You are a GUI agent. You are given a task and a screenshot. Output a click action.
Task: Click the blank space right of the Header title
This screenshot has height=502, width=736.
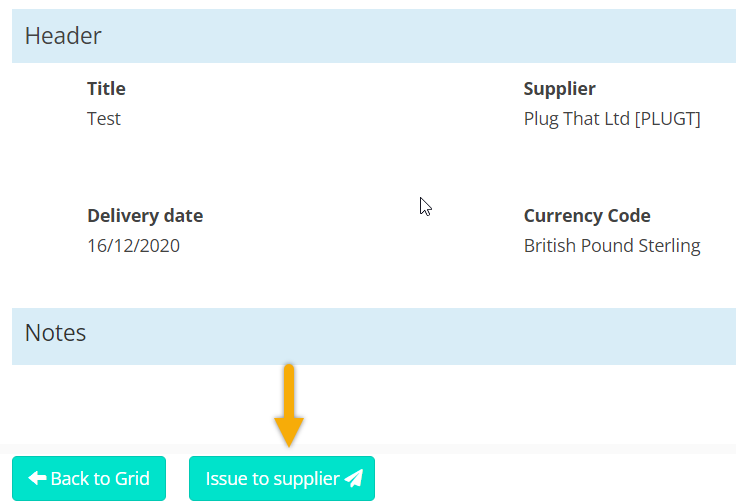coord(418,36)
